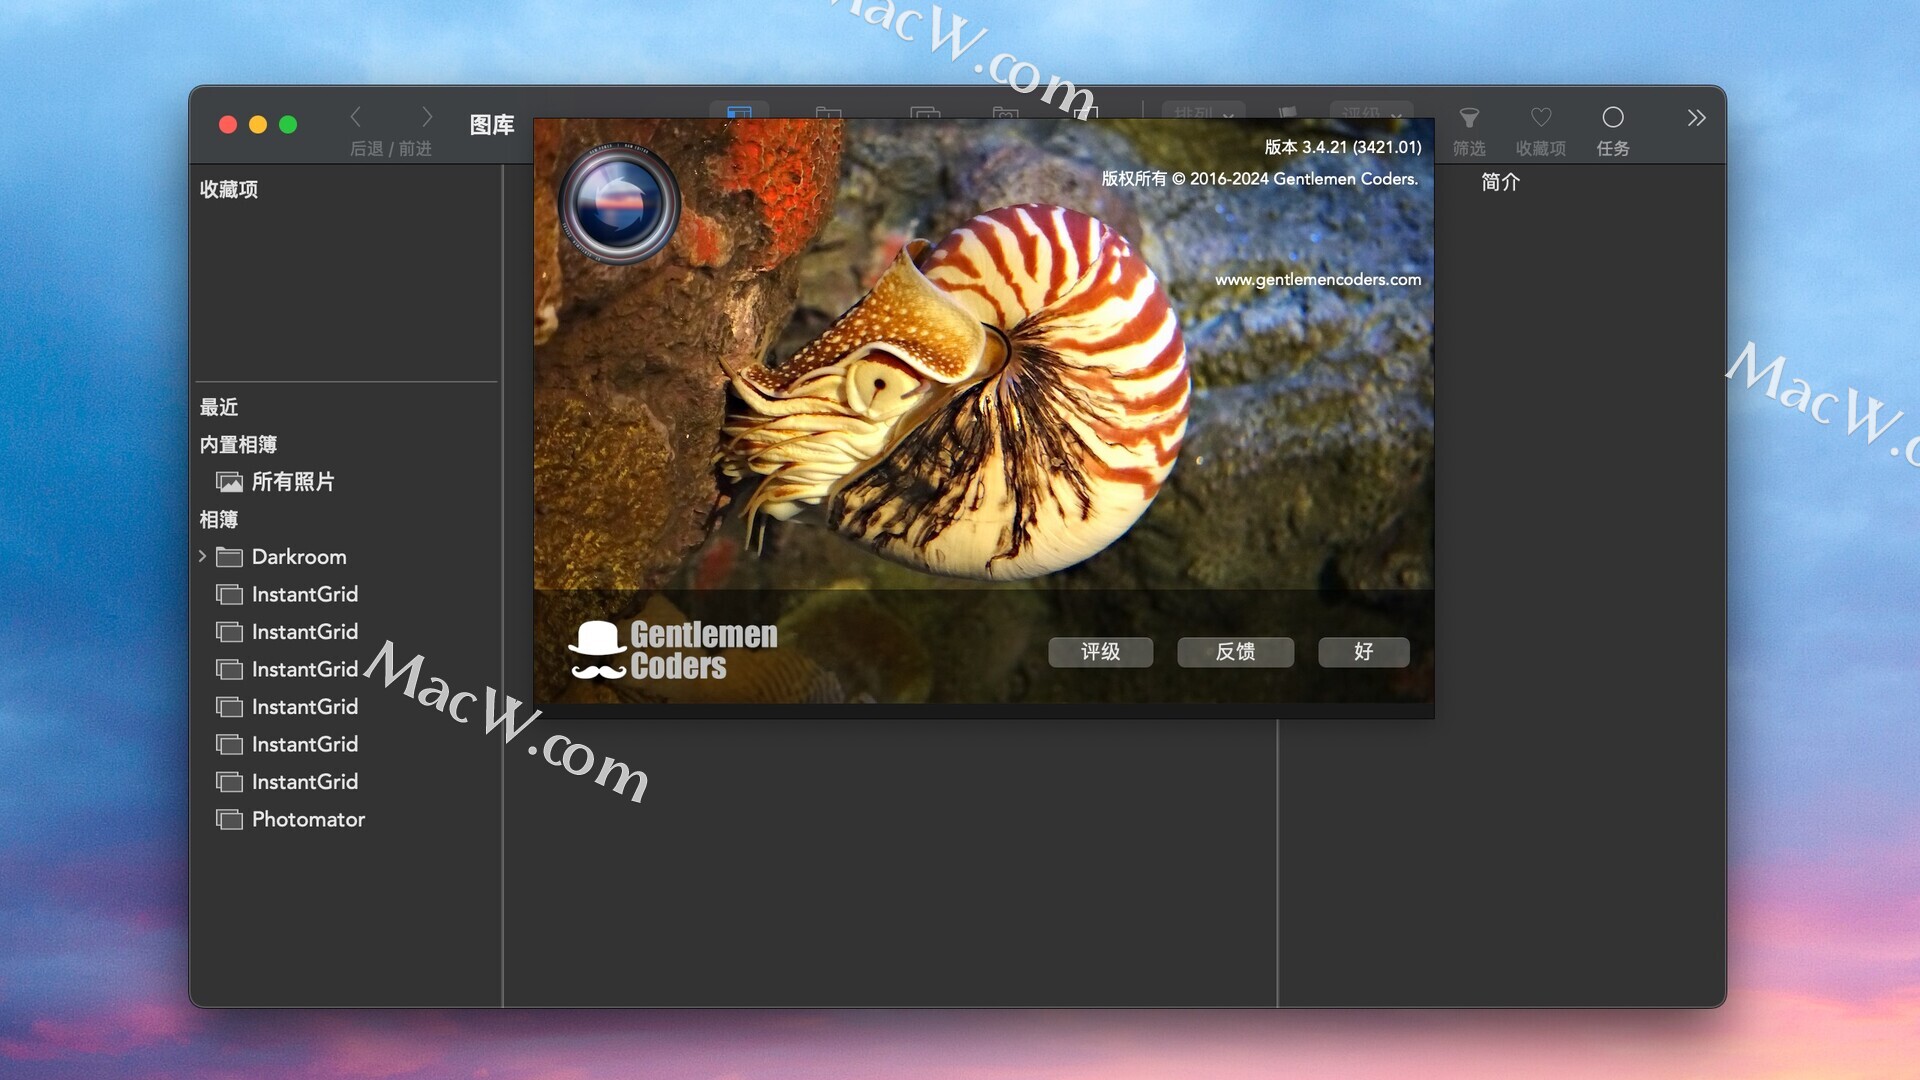
Task: Click the 简介 panel header
Action: (x=1499, y=182)
